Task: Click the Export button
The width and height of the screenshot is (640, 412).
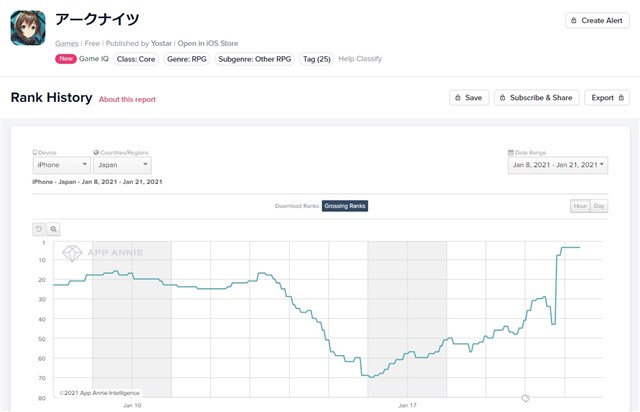Action: pyautogui.click(x=607, y=98)
